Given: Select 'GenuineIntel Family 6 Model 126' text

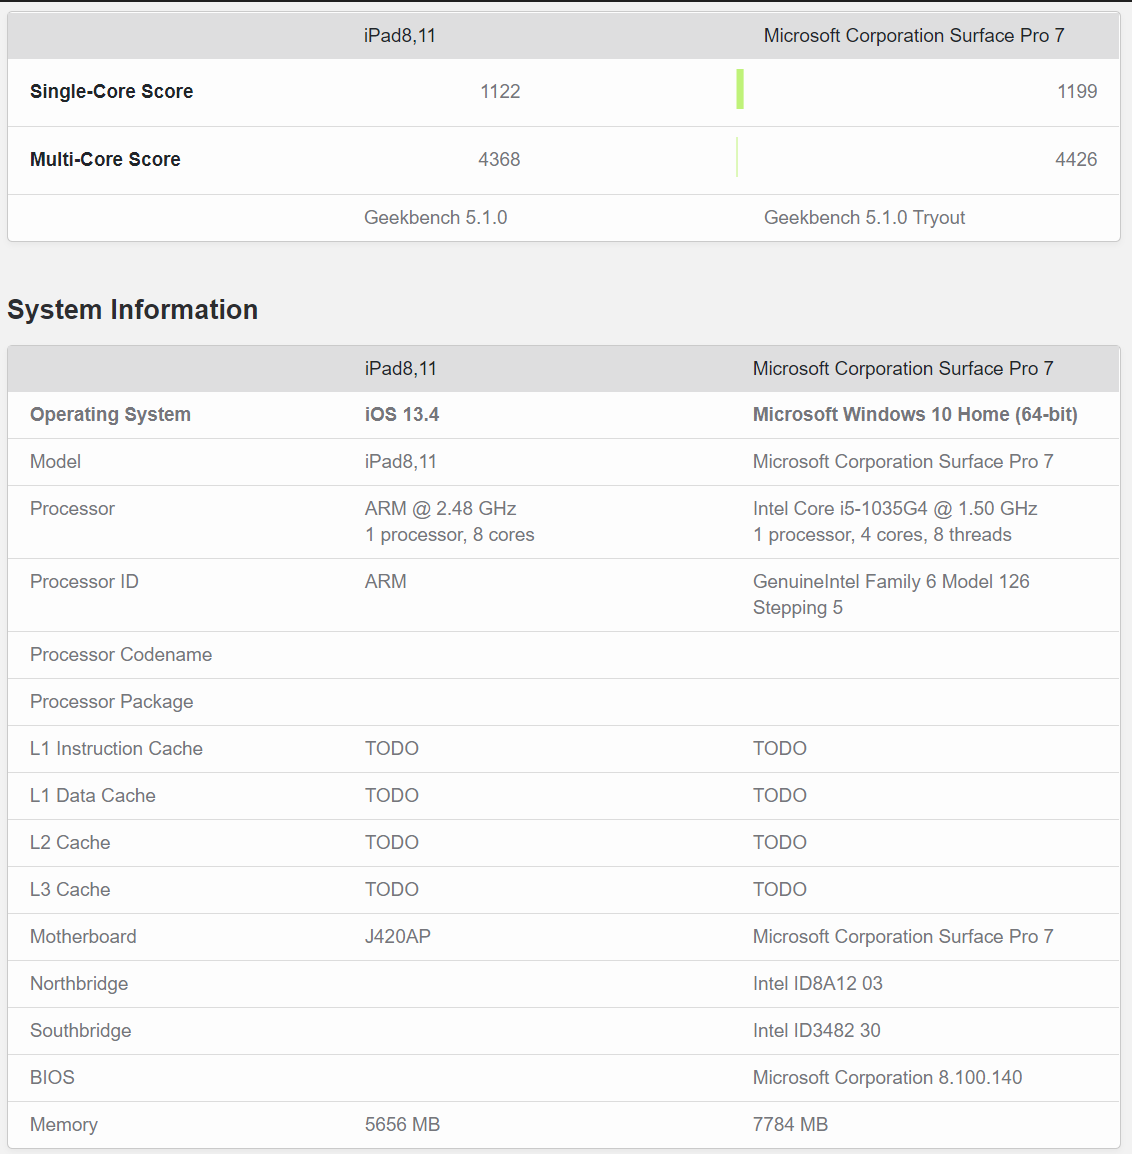Looking at the screenshot, I should coord(891,581).
